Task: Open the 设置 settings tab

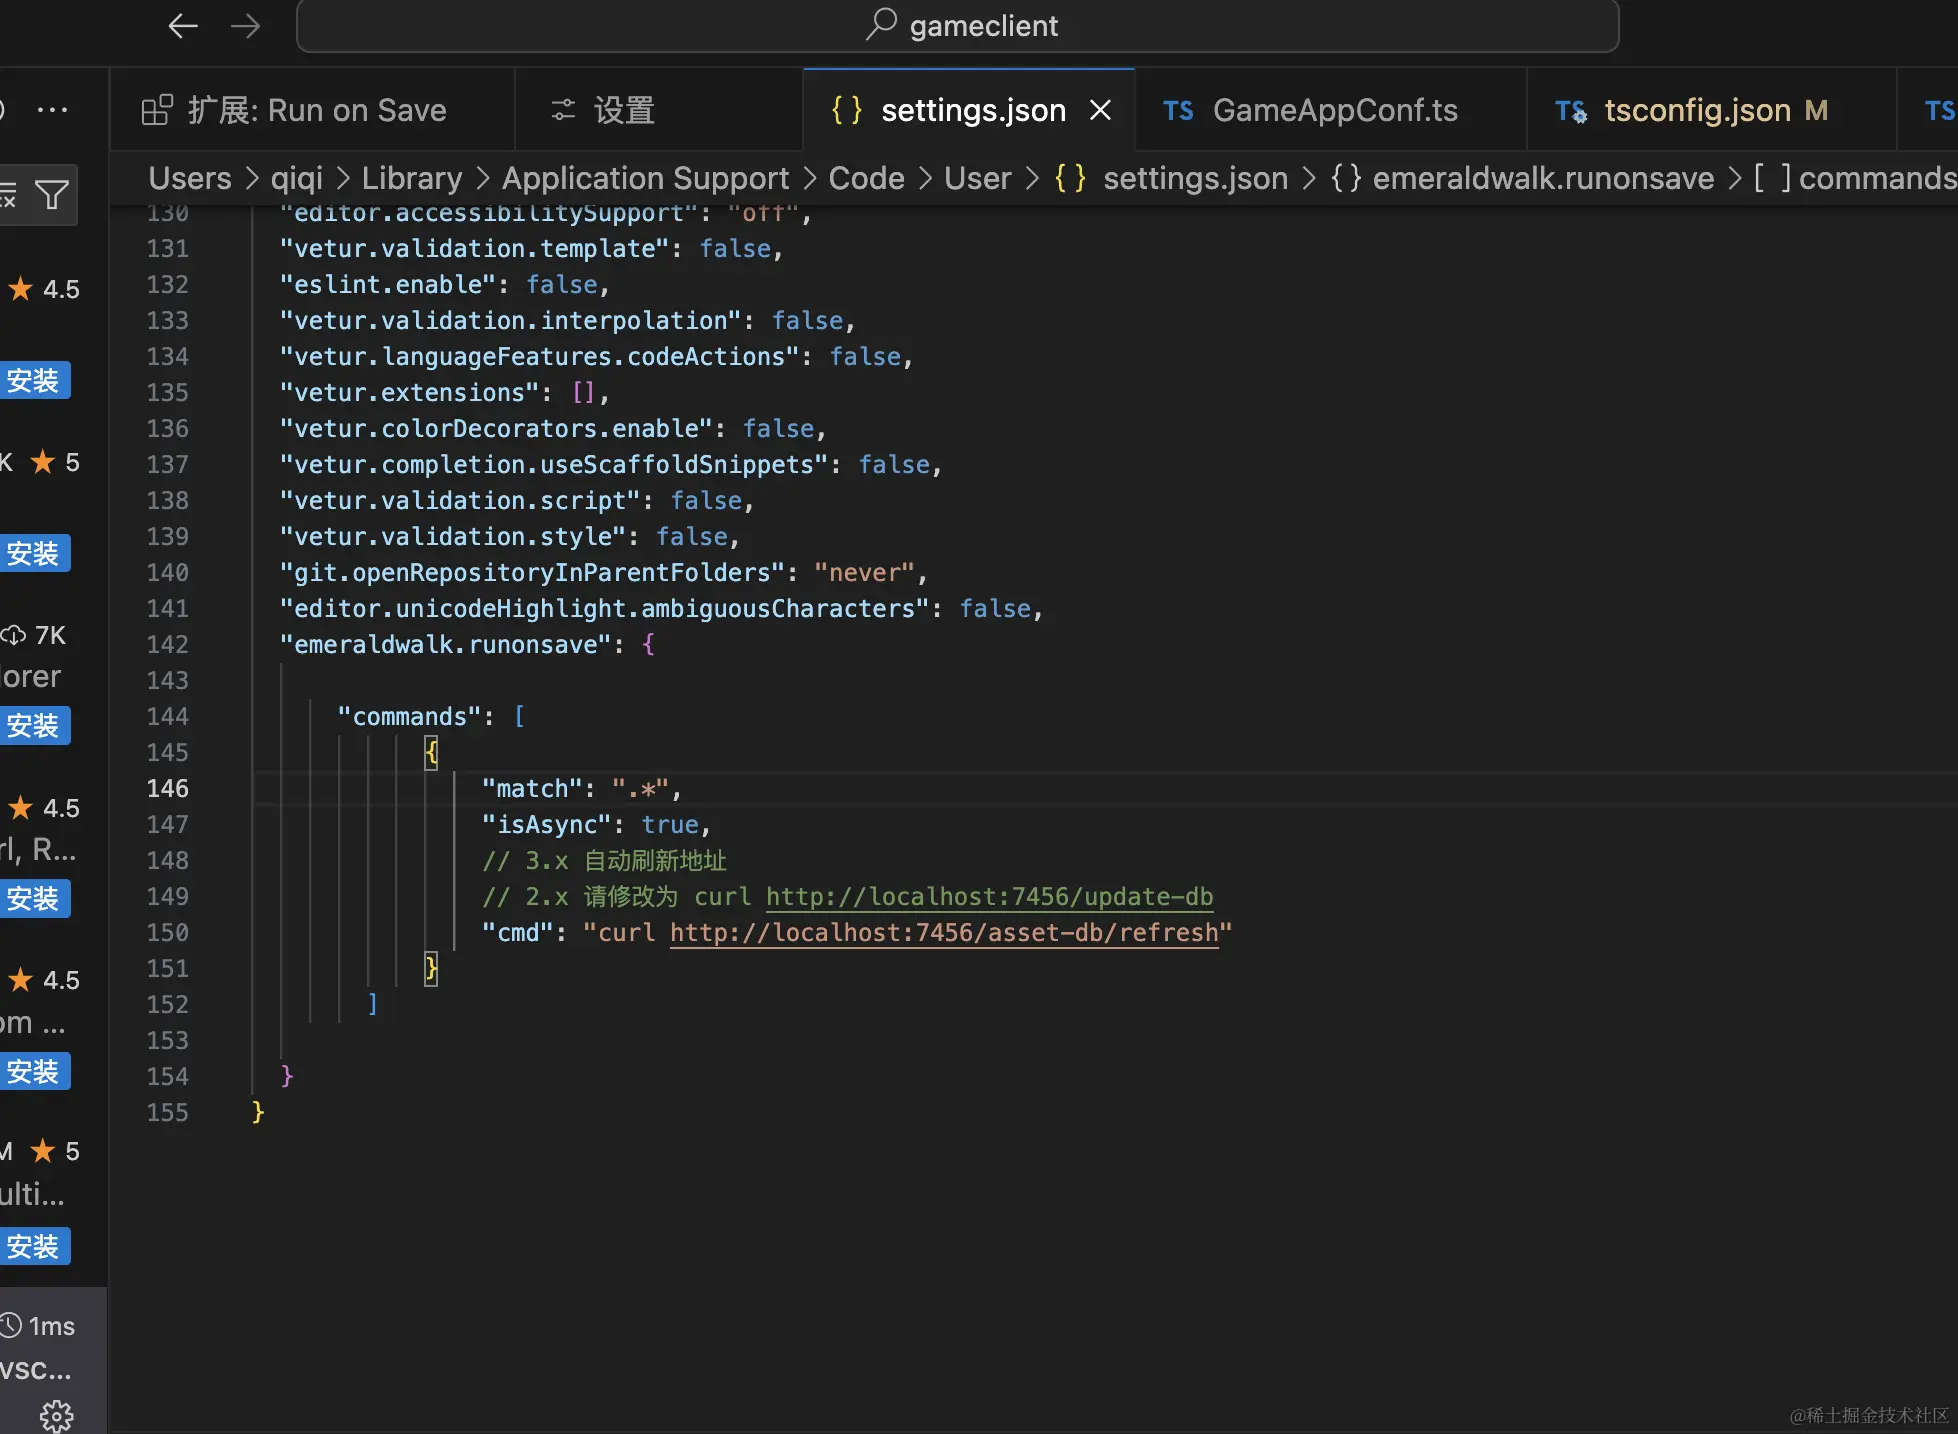Action: (623, 110)
